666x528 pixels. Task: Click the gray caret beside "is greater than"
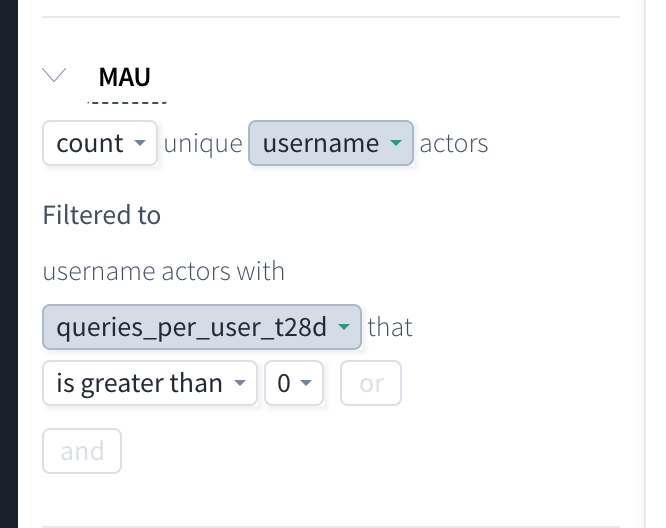pos(240,383)
